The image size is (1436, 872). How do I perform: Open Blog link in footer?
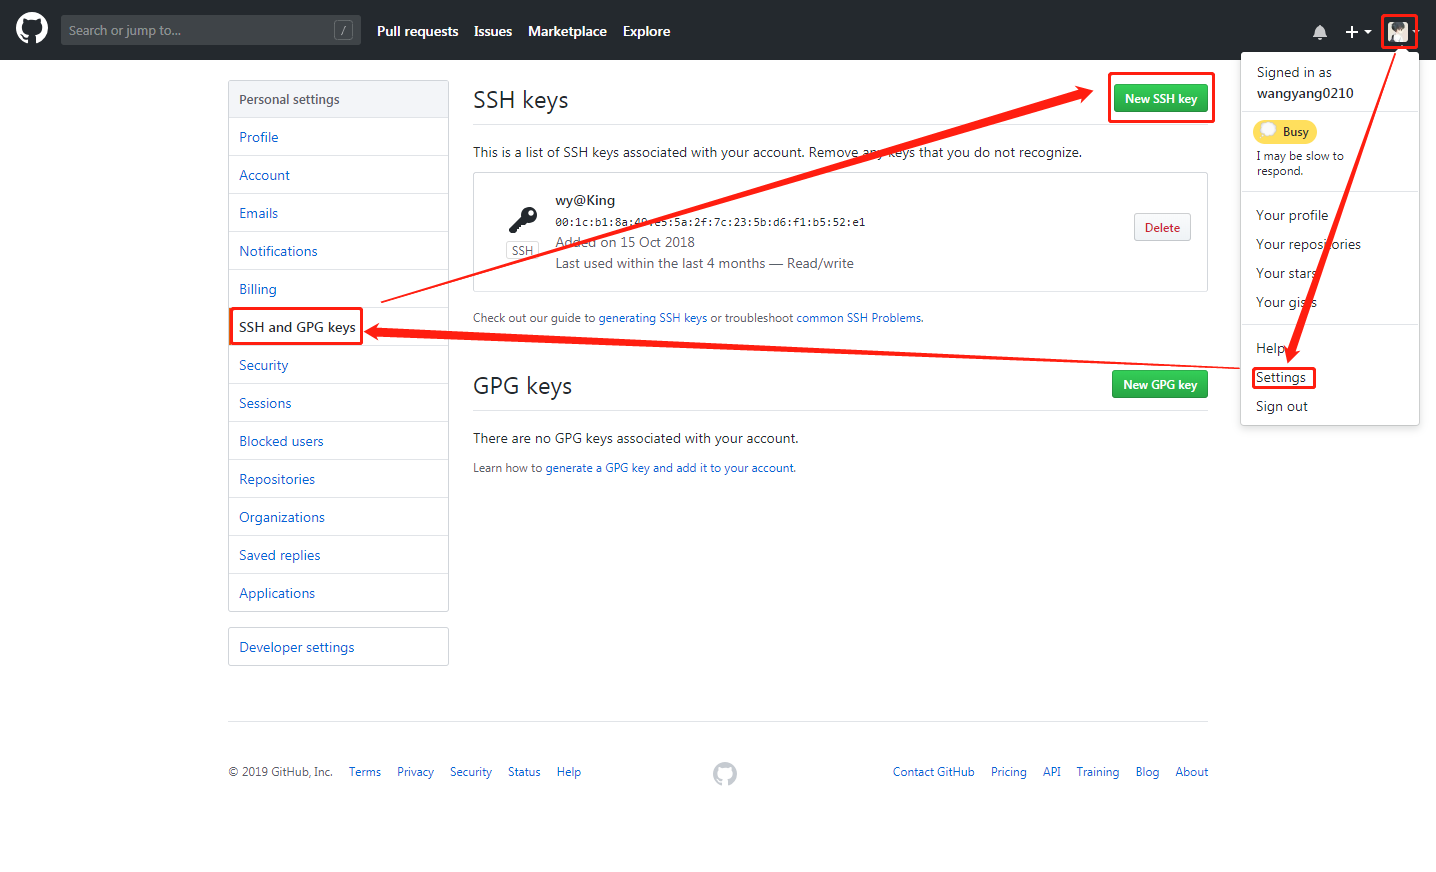pos(1148,772)
